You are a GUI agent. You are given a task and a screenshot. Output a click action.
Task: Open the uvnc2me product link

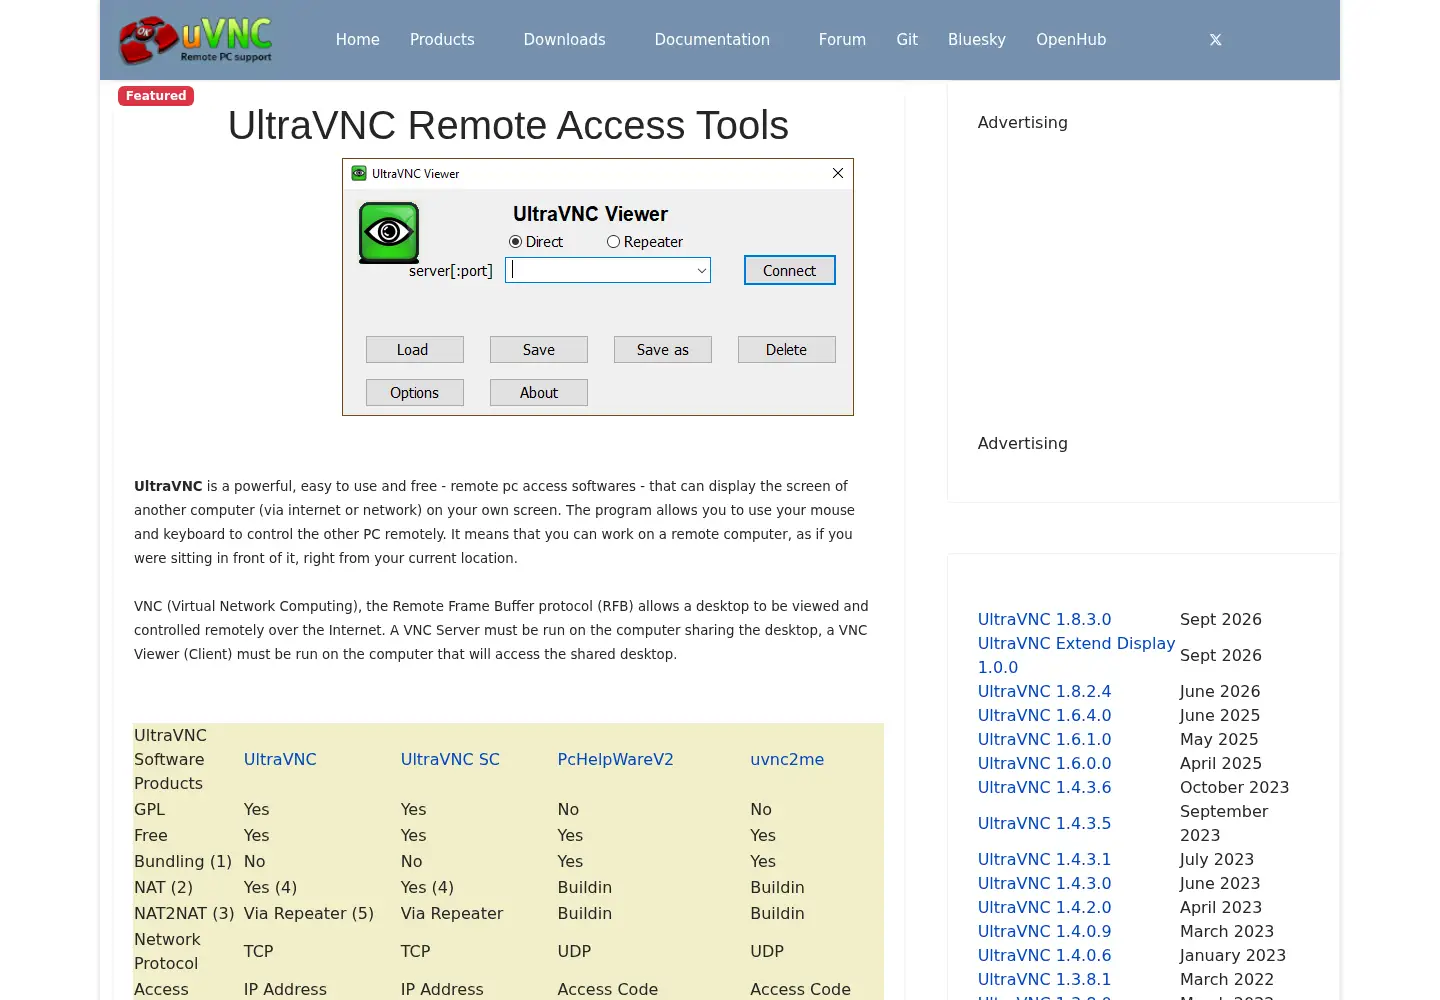pyautogui.click(x=787, y=759)
